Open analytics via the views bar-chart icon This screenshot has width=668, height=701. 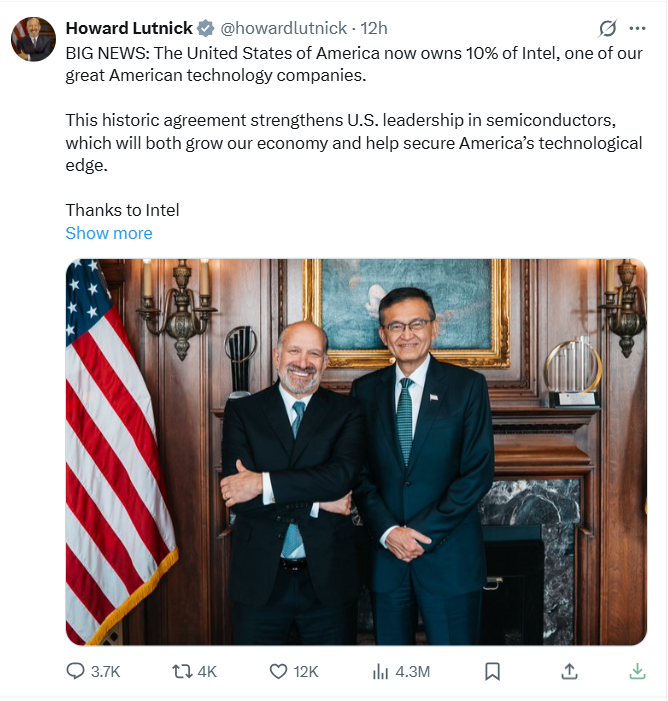click(380, 671)
